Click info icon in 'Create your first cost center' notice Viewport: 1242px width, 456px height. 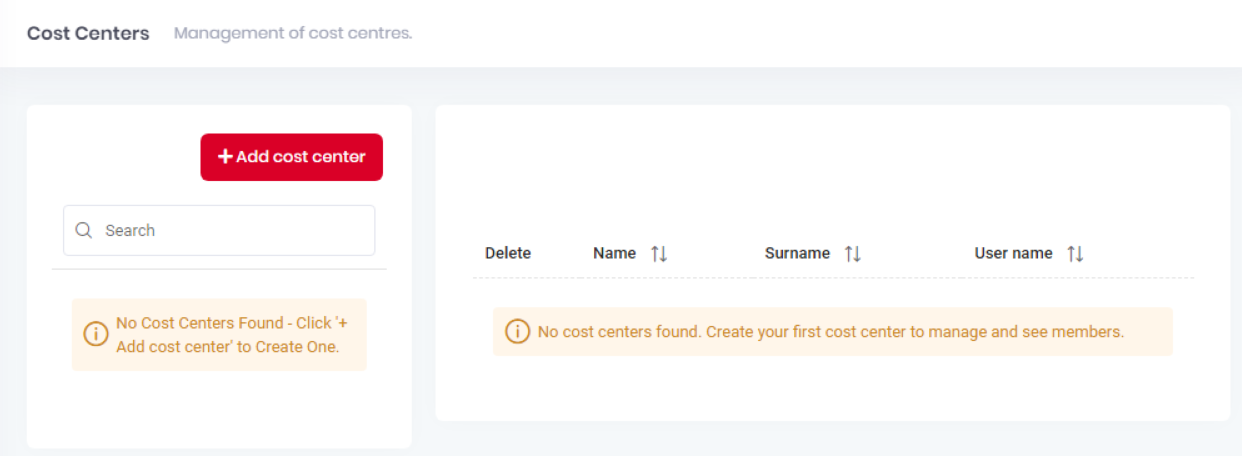pos(517,331)
